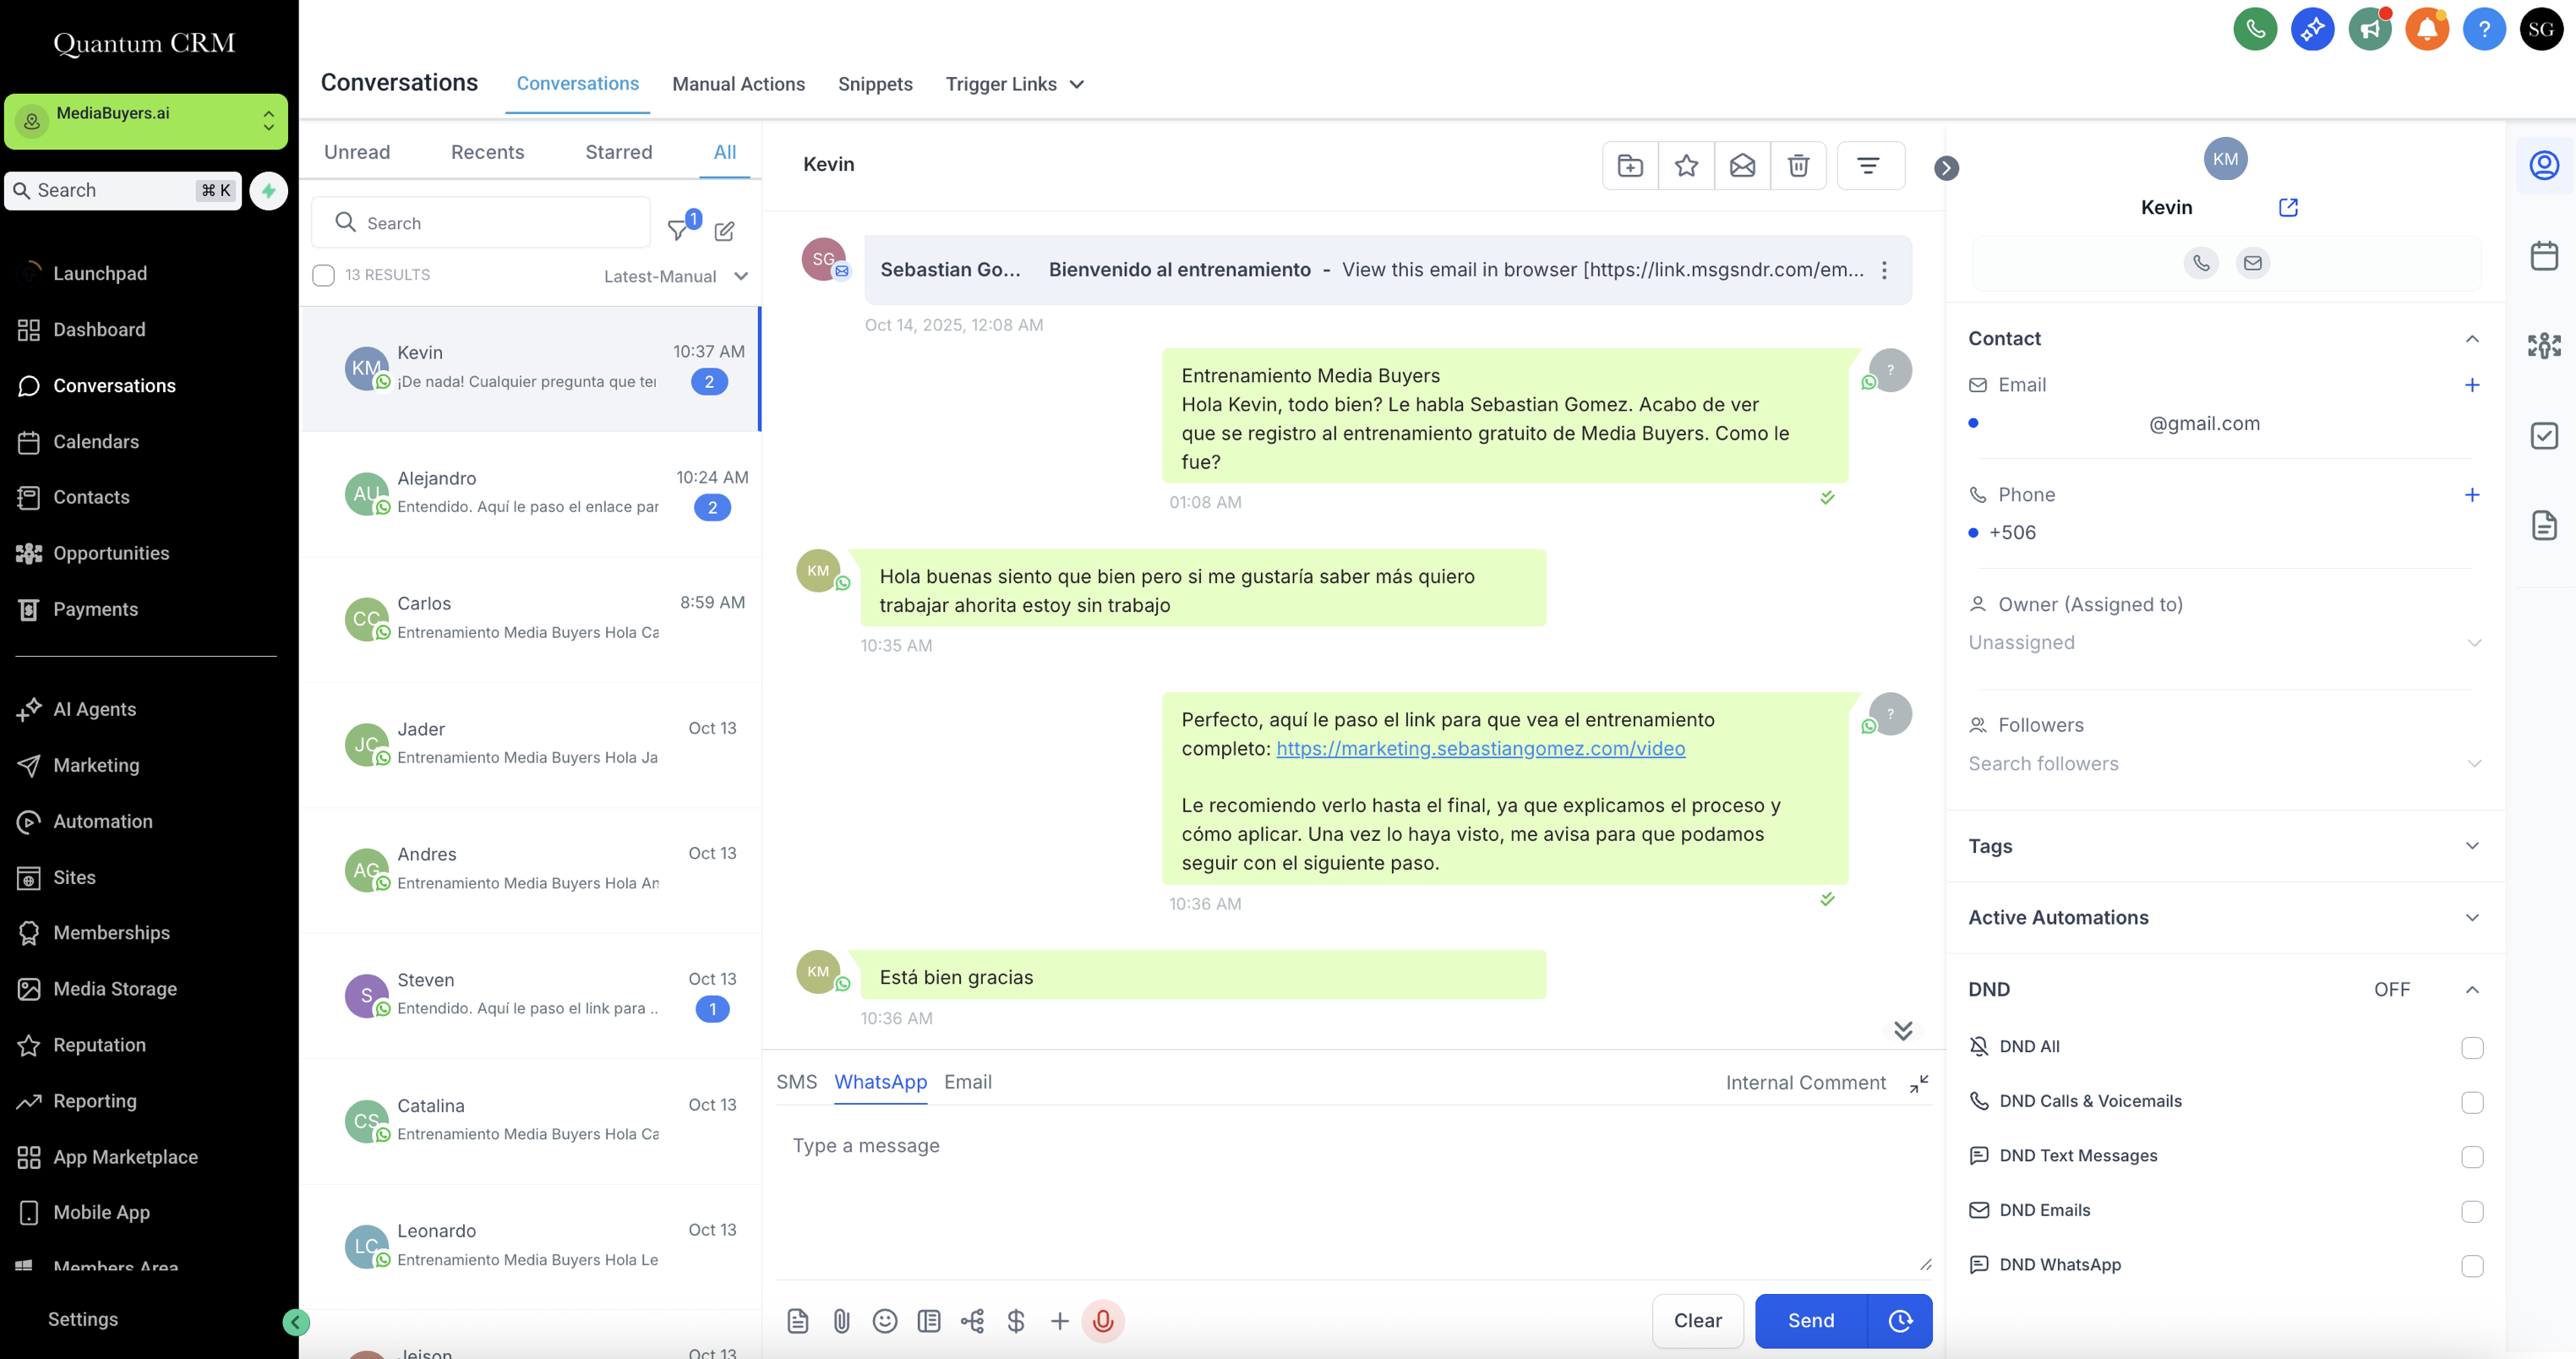The height and width of the screenshot is (1359, 2576).
Task: Open the marketing.sebastiangomez.com video link
Action: point(1480,748)
